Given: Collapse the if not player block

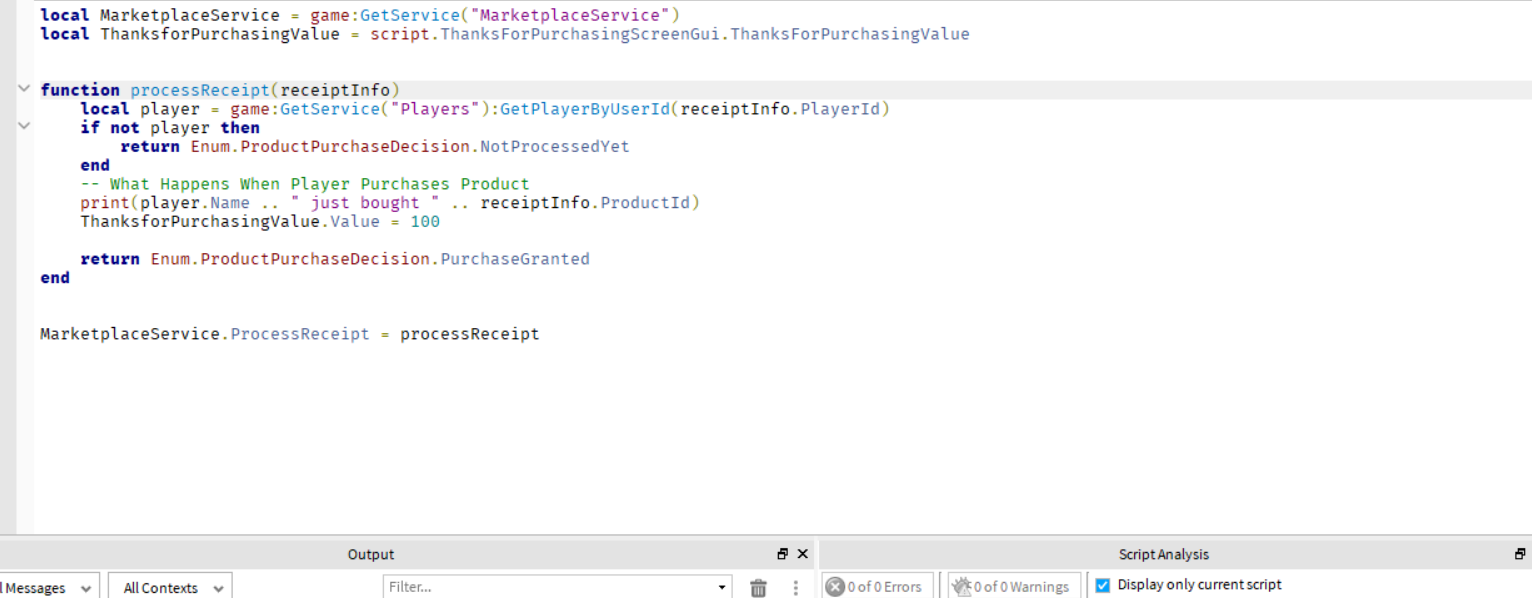Looking at the screenshot, I should click(x=24, y=127).
